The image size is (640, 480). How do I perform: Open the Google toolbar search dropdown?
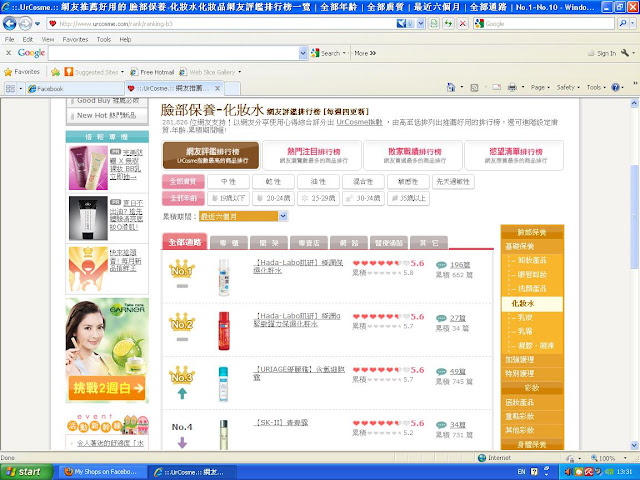pos(303,53)
